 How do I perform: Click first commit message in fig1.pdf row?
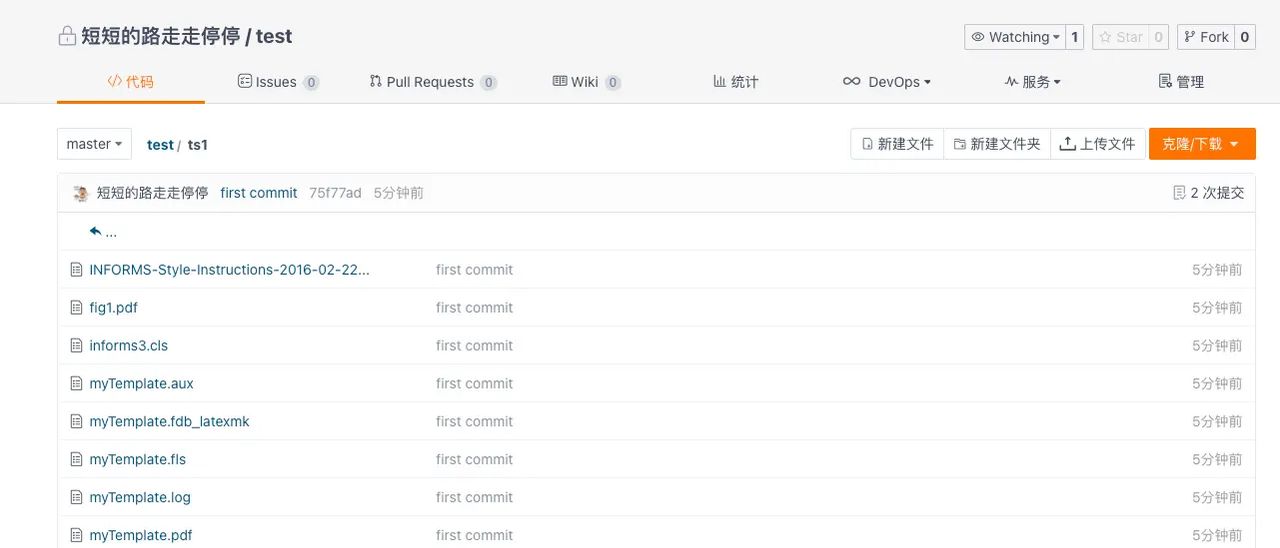[x=474, y=308]
